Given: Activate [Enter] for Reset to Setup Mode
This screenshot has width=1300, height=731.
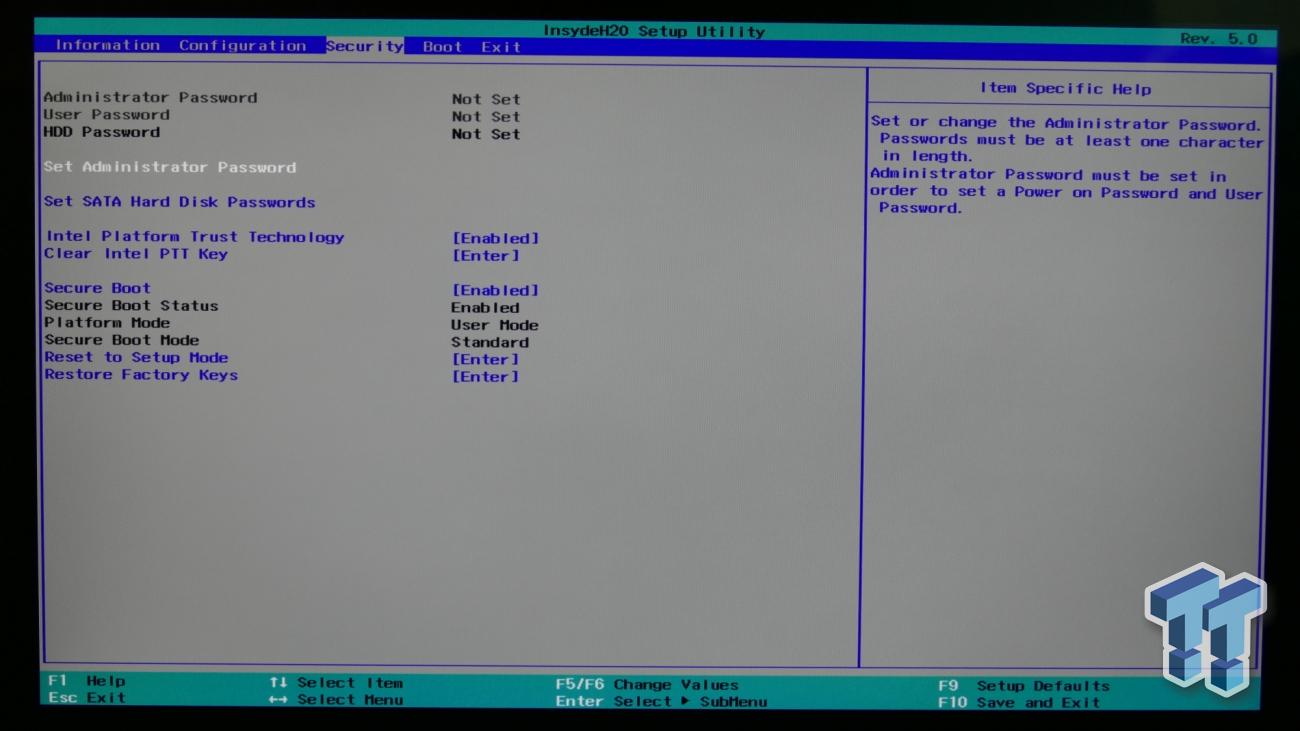Looking at the screenshot, I should point(485,359).
